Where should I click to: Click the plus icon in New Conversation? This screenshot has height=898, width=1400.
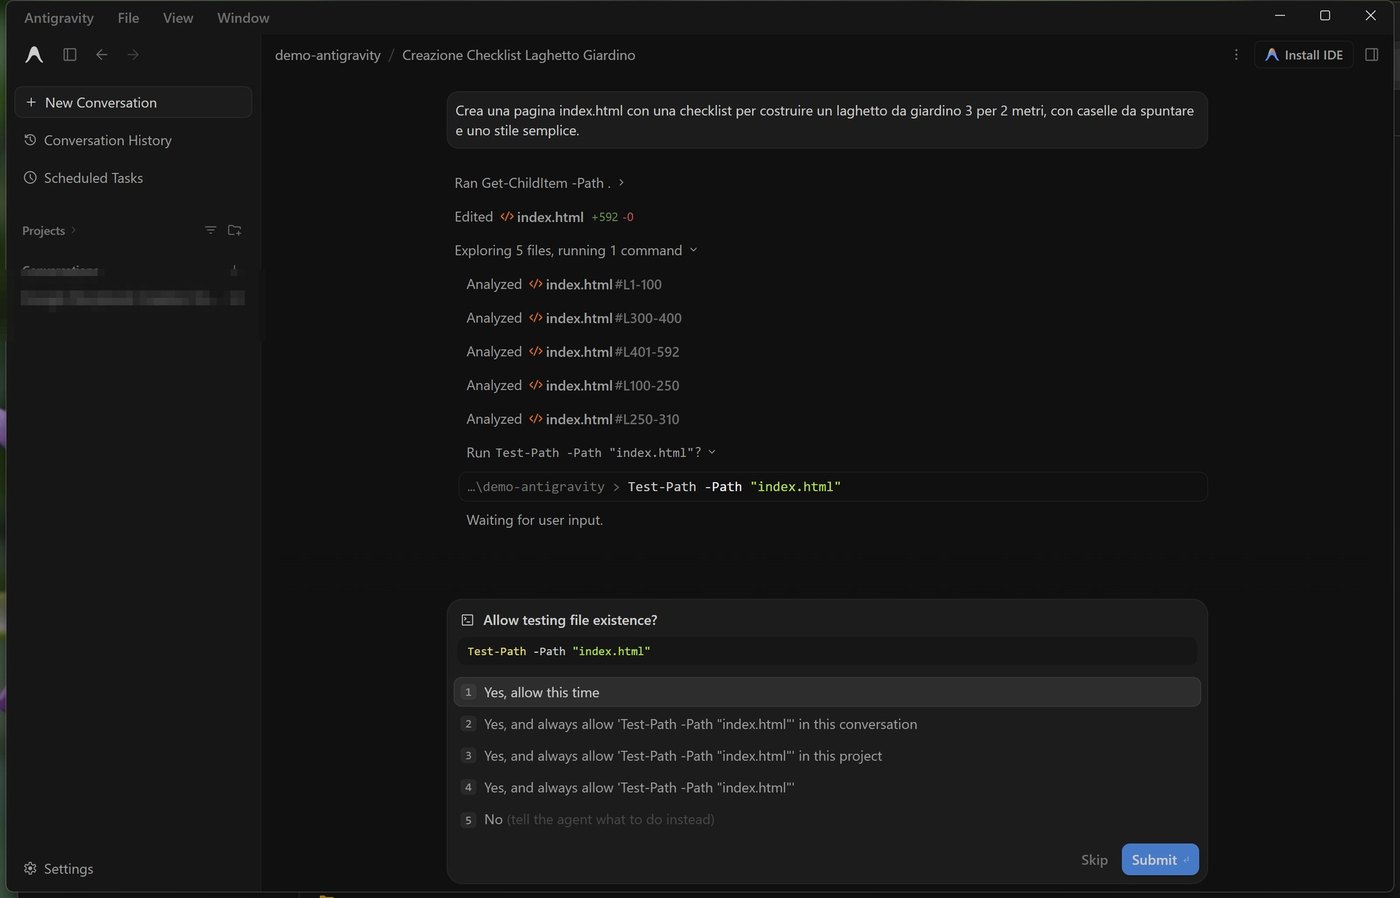[31, 102]
